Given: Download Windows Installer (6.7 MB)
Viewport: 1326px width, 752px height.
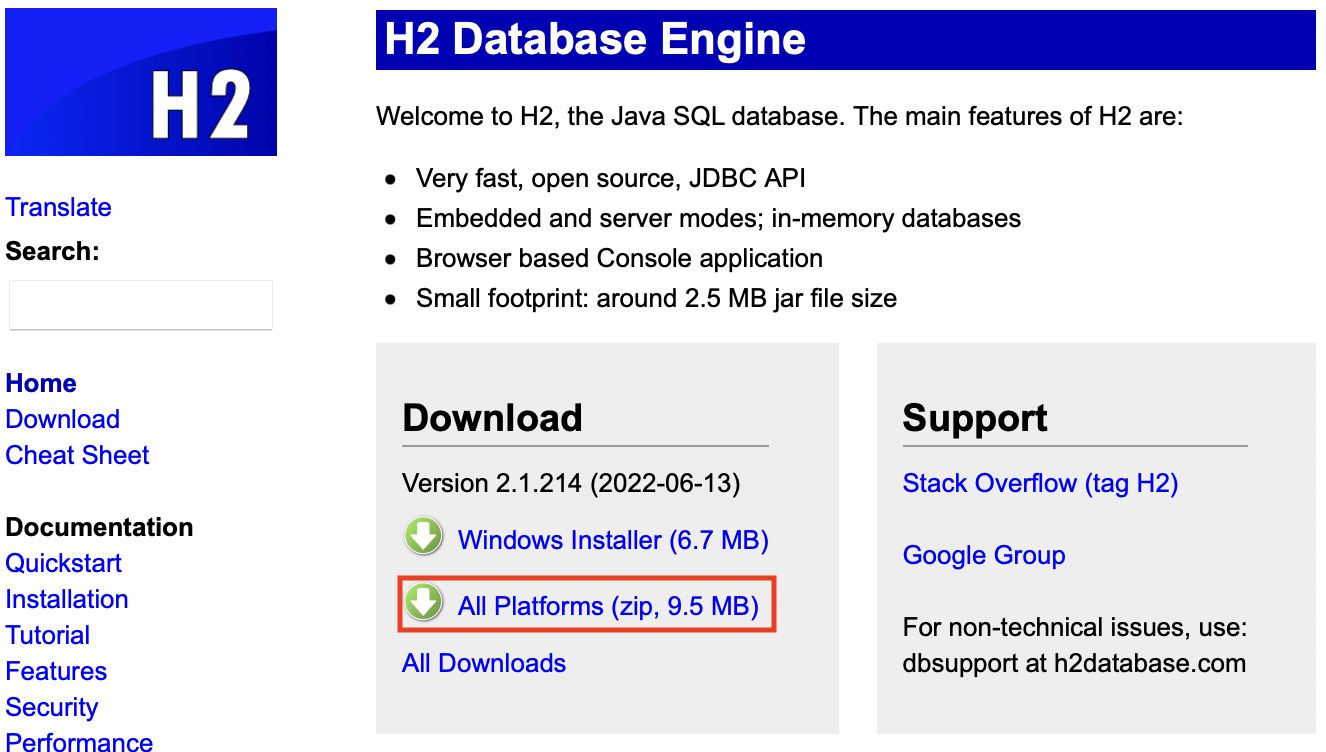Looking at the screenshot, I should [x=613, y=540].
